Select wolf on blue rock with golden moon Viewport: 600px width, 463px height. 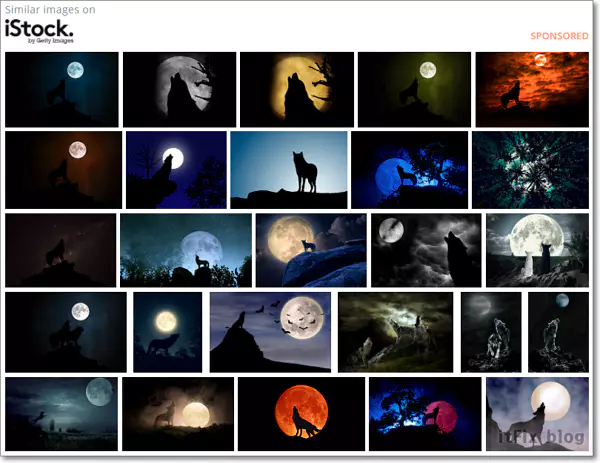[x=311, y=250]
